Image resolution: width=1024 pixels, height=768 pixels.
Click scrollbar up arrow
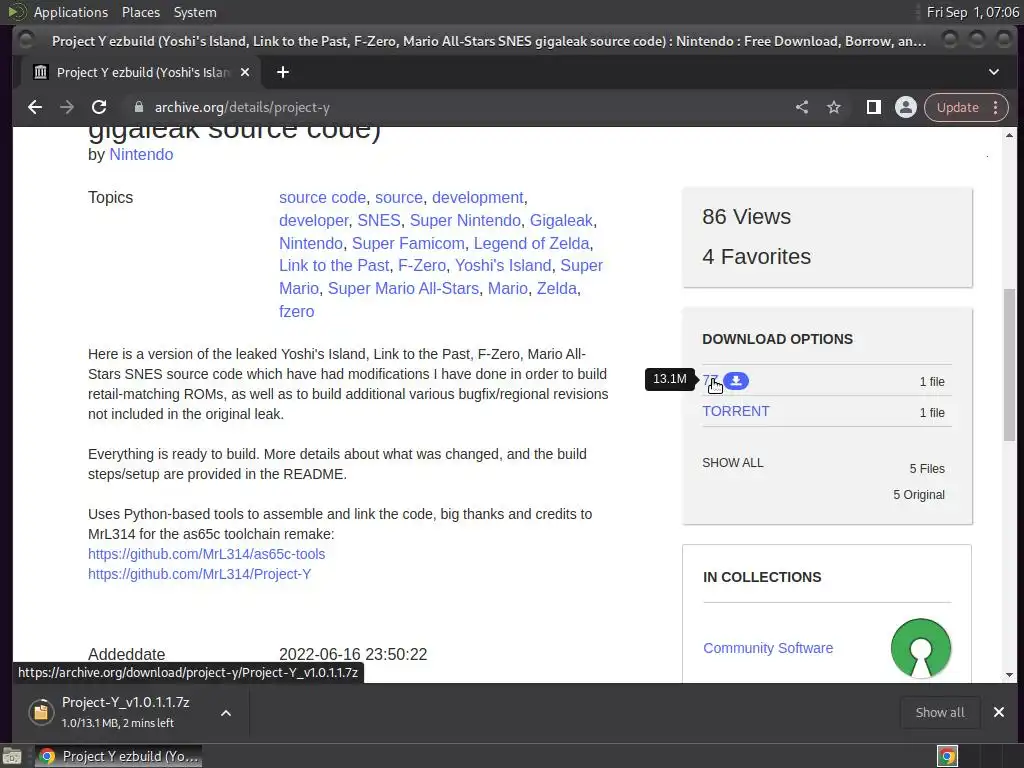point(1009,135)
